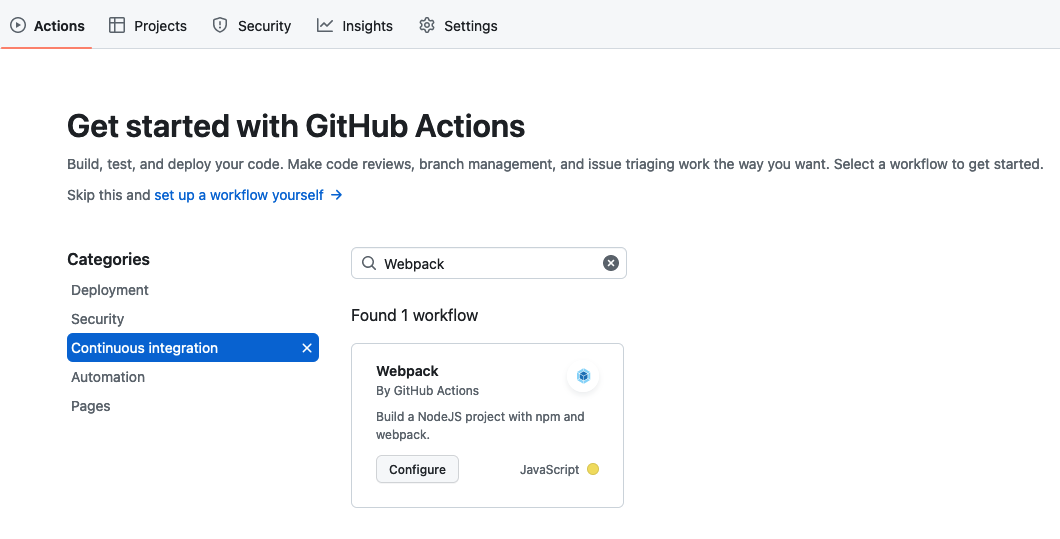Click the Webpack cube logo icon
This screenshot has height=539, width=1060.
(583, 375)
